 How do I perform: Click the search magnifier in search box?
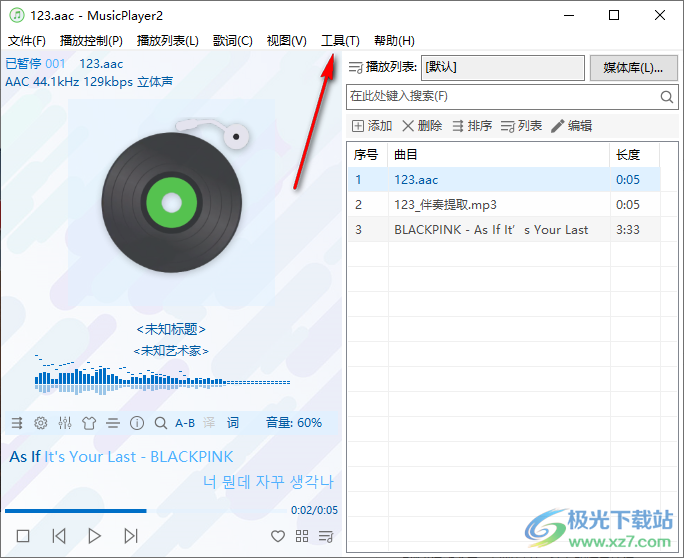[666, 96]
